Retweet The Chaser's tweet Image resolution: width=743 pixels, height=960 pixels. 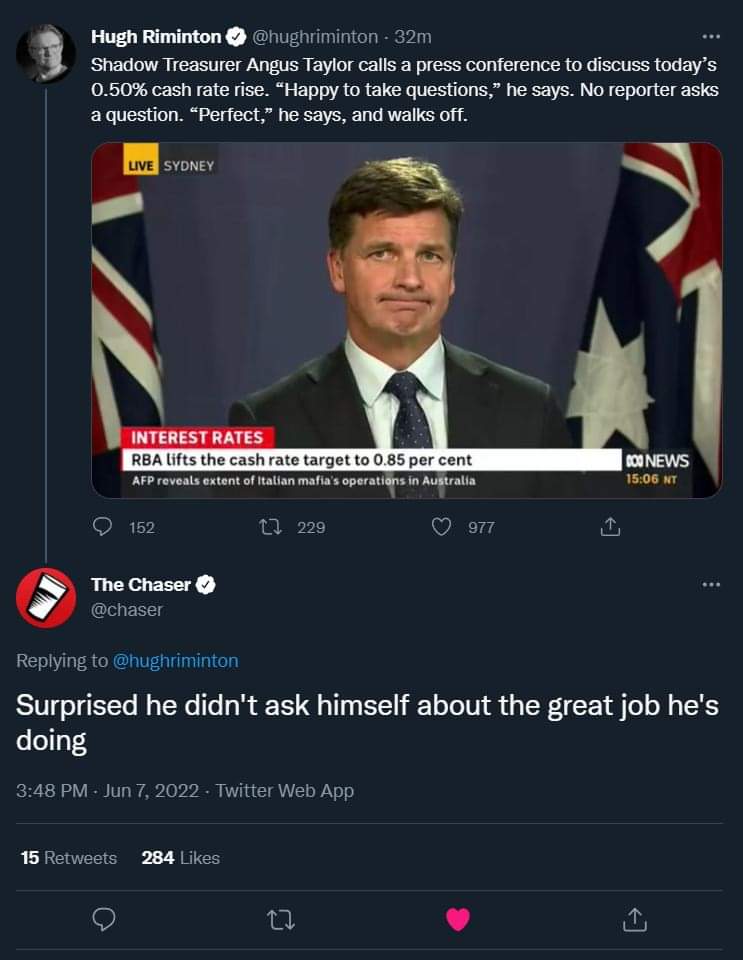click(280, 919)
